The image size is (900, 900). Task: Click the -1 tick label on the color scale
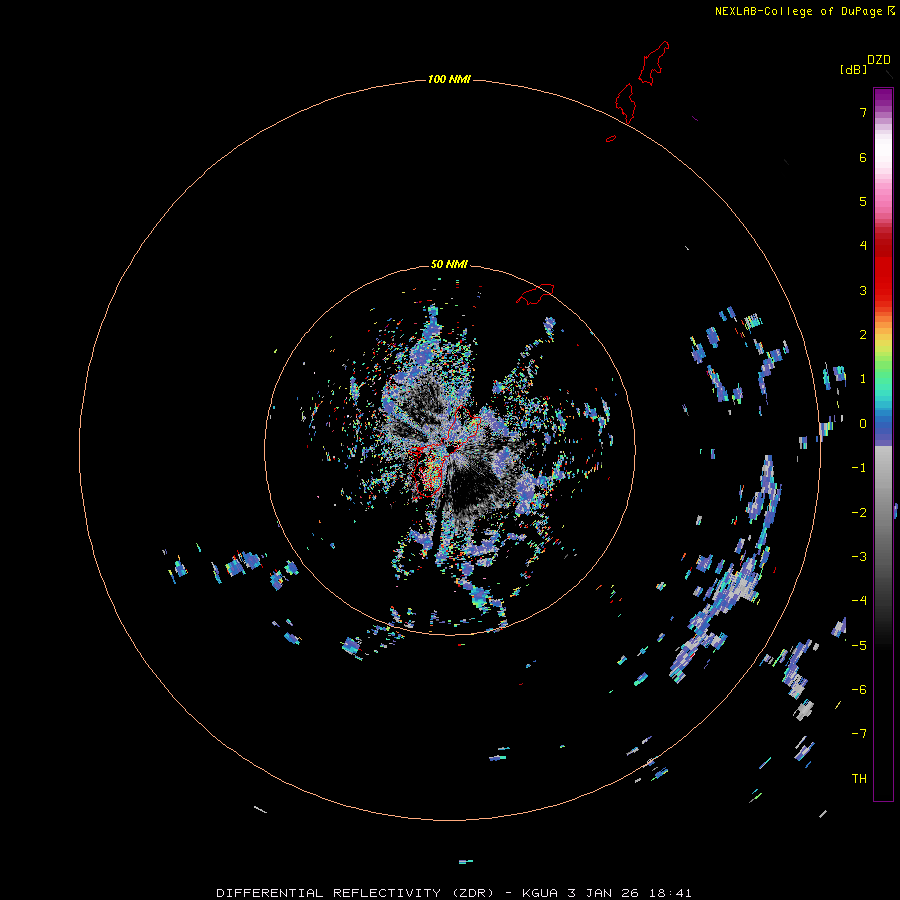coord(859,468)
